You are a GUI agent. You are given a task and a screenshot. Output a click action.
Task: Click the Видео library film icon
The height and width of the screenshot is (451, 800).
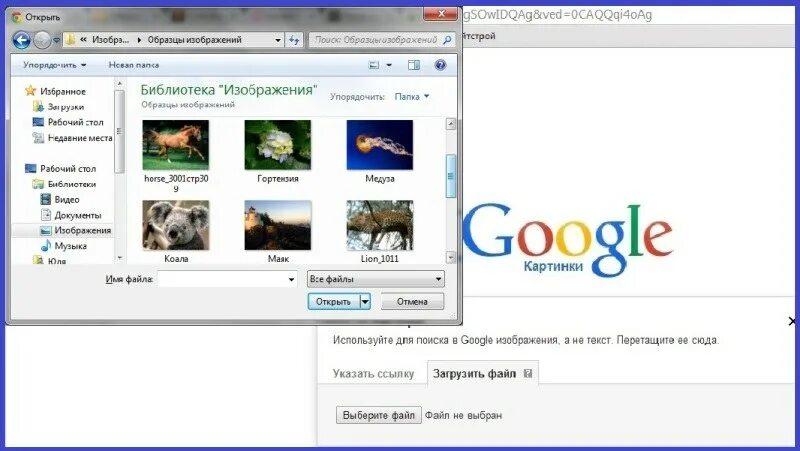(x=46, y=199)
